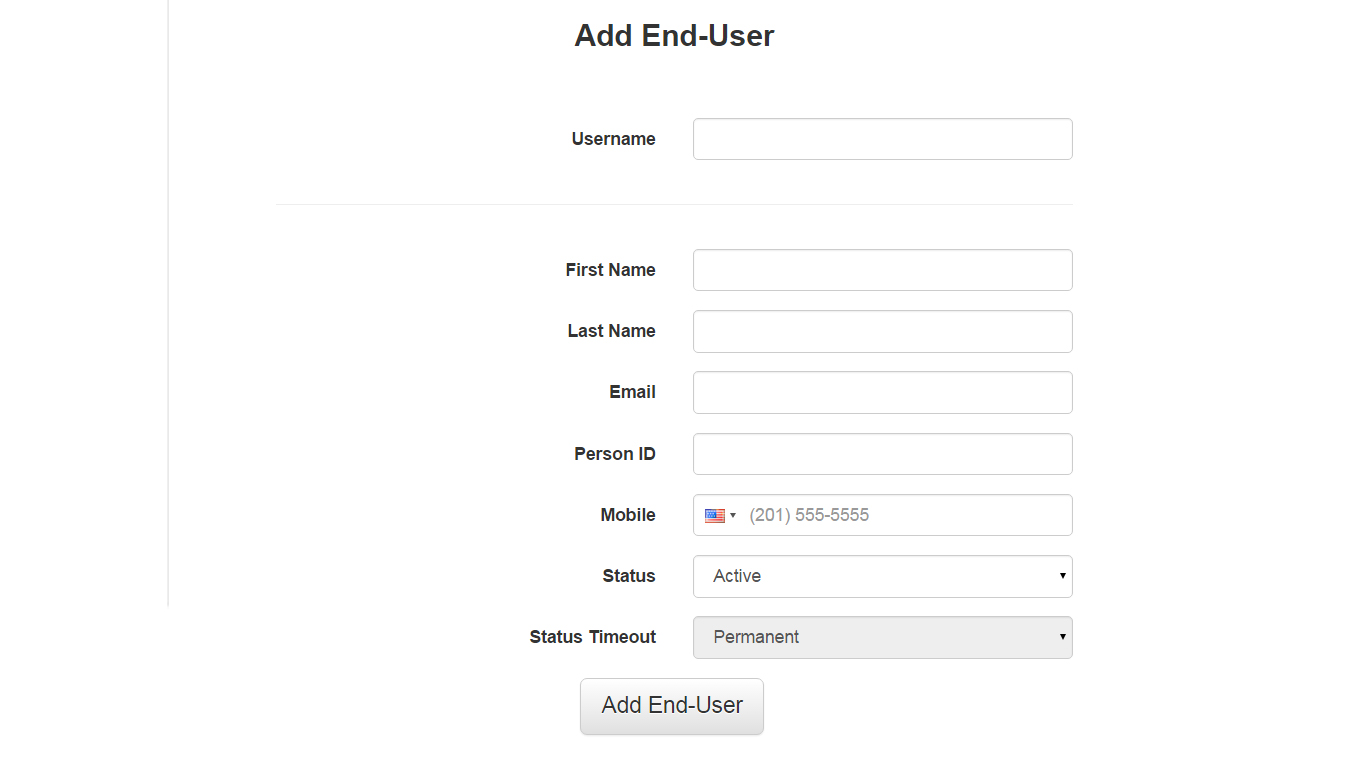
Task: Open the Status Timeout dropdown showing Permanent
Action: coord(882,637)
